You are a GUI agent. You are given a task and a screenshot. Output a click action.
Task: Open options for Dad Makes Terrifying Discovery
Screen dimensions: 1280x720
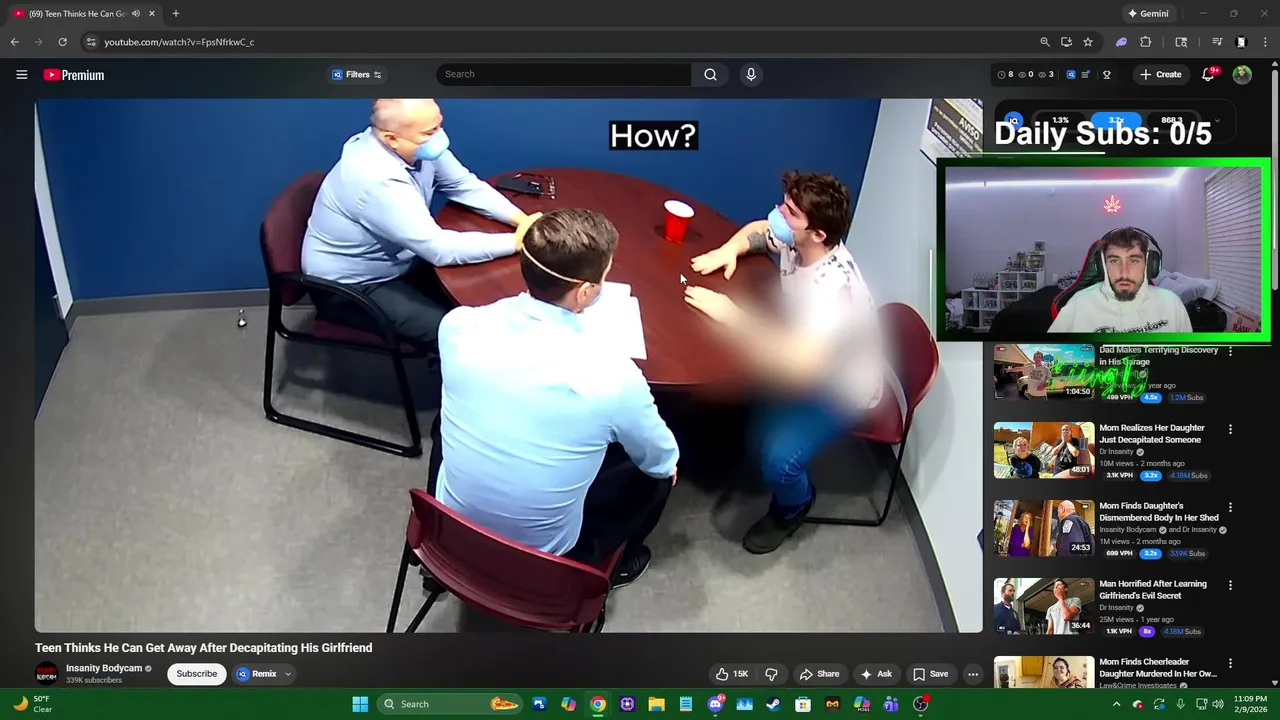[1230, 351]
